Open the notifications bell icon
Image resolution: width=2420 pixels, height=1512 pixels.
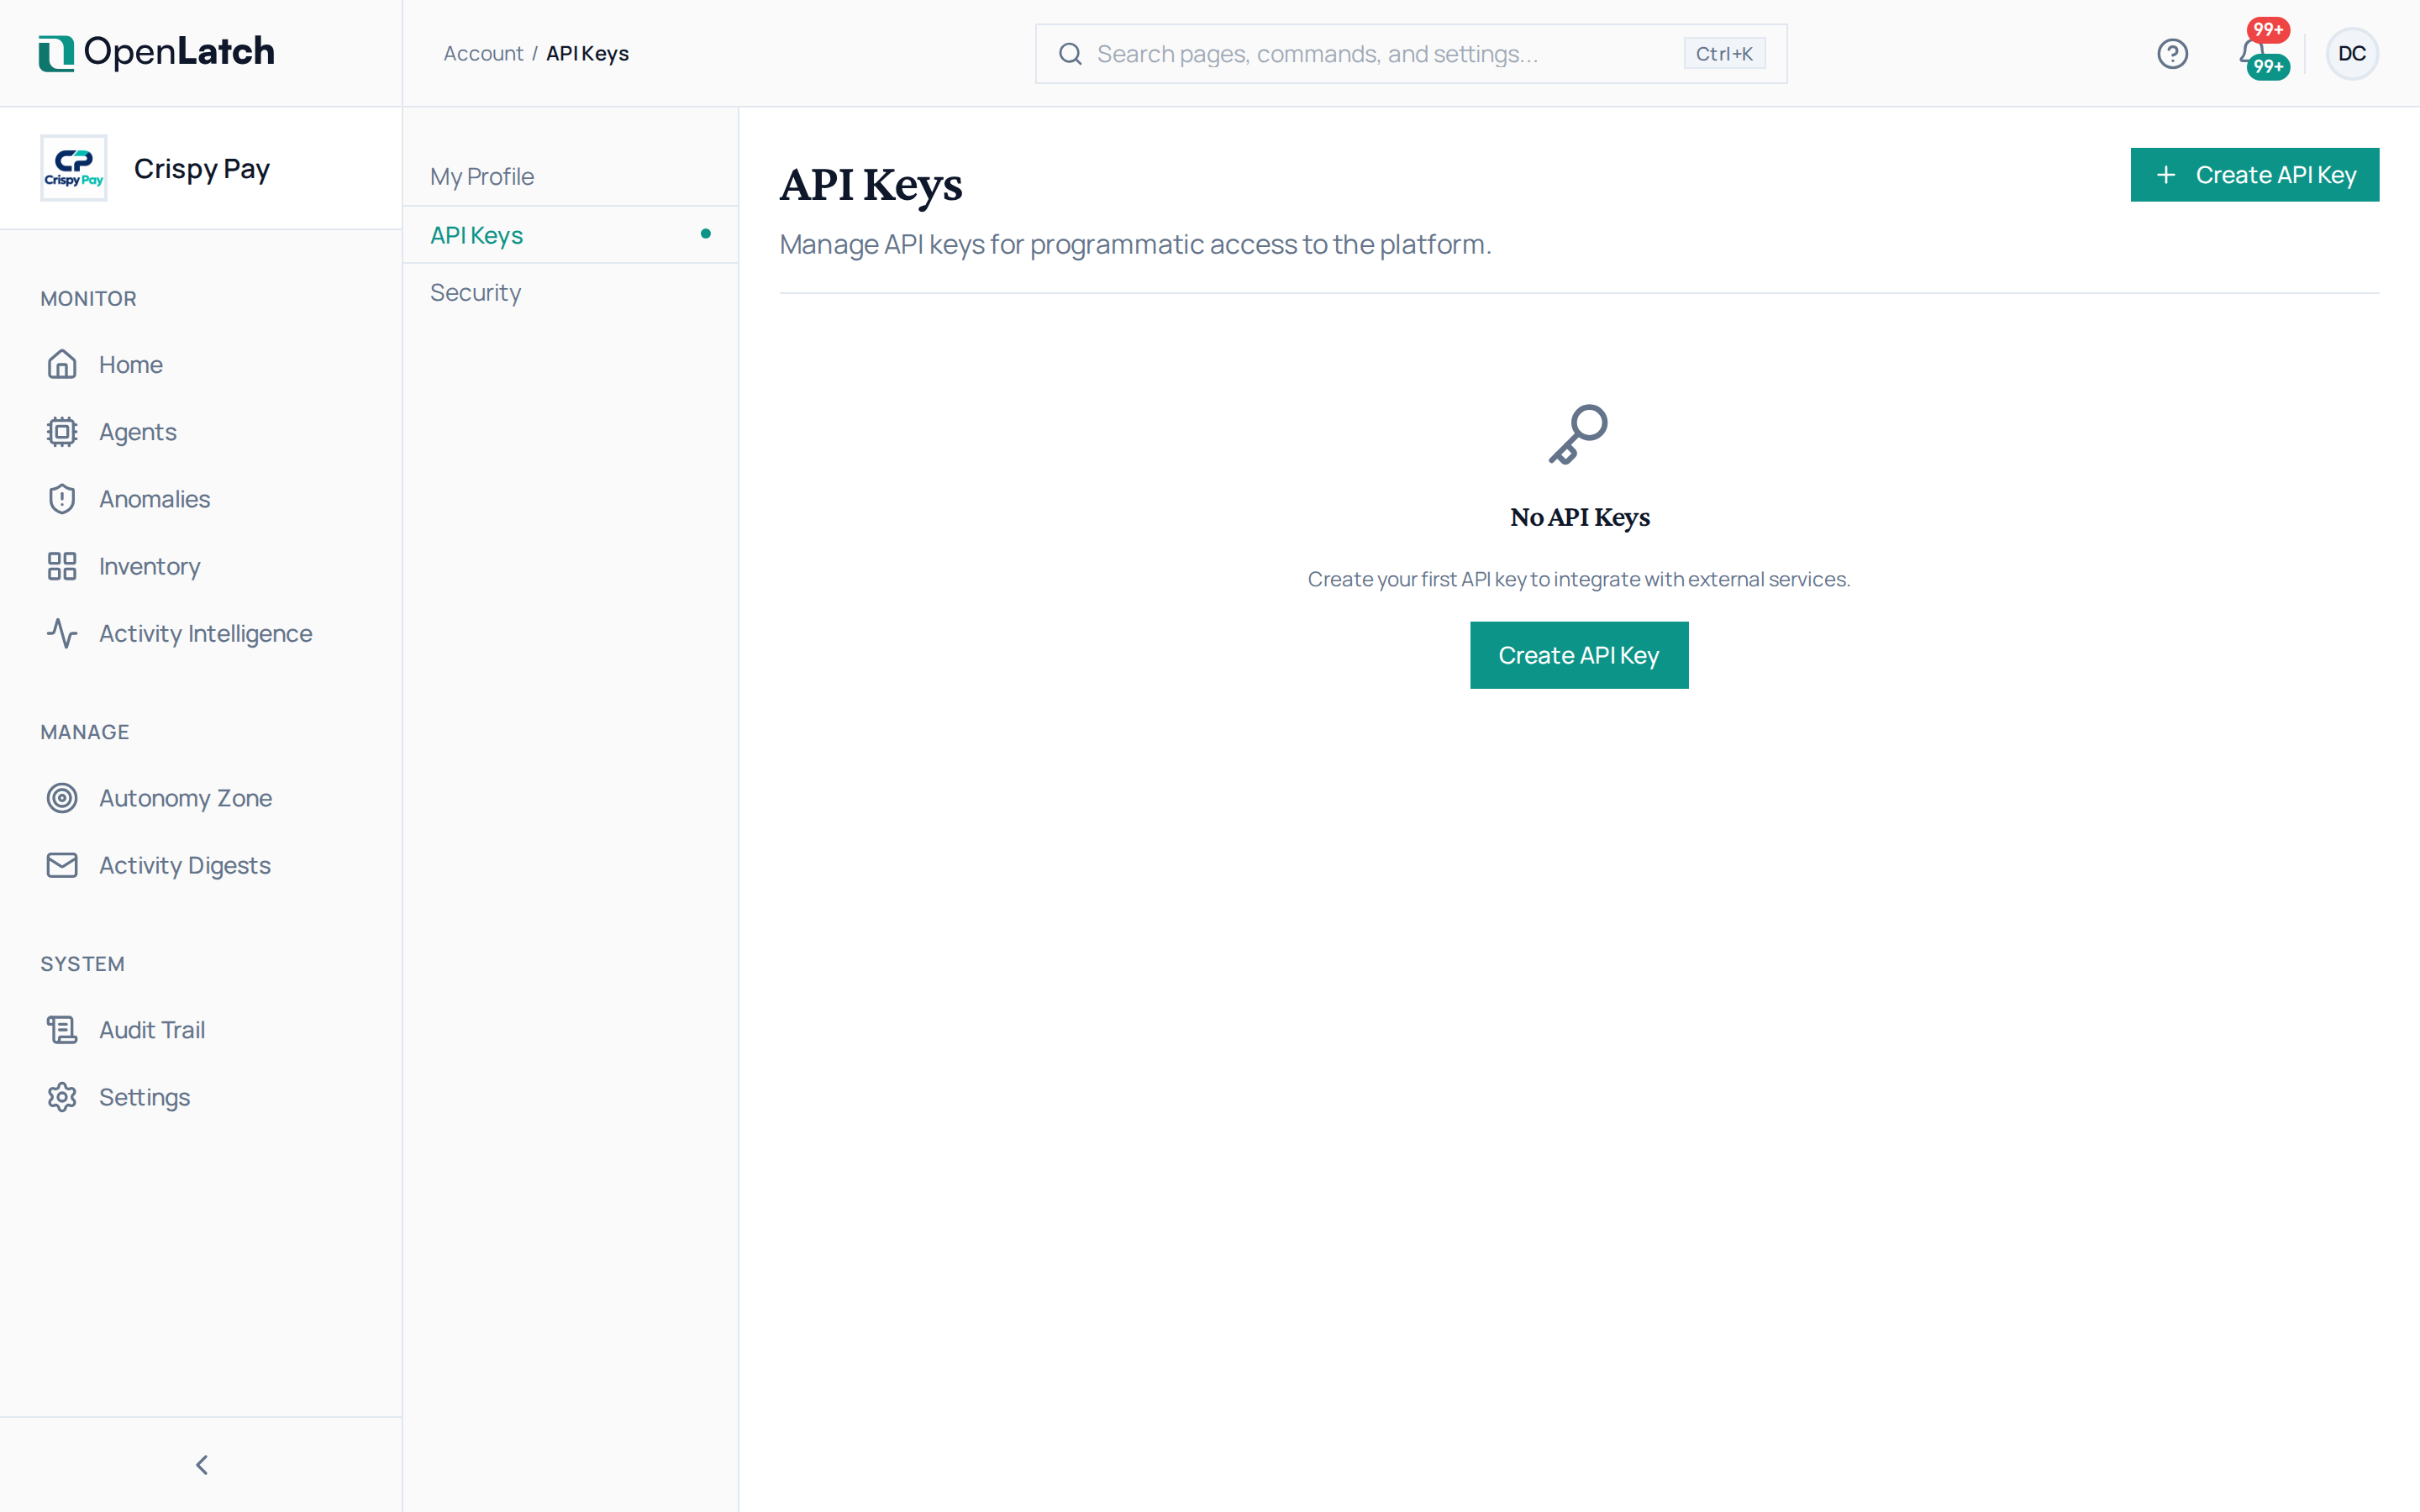pos(2252,52)
